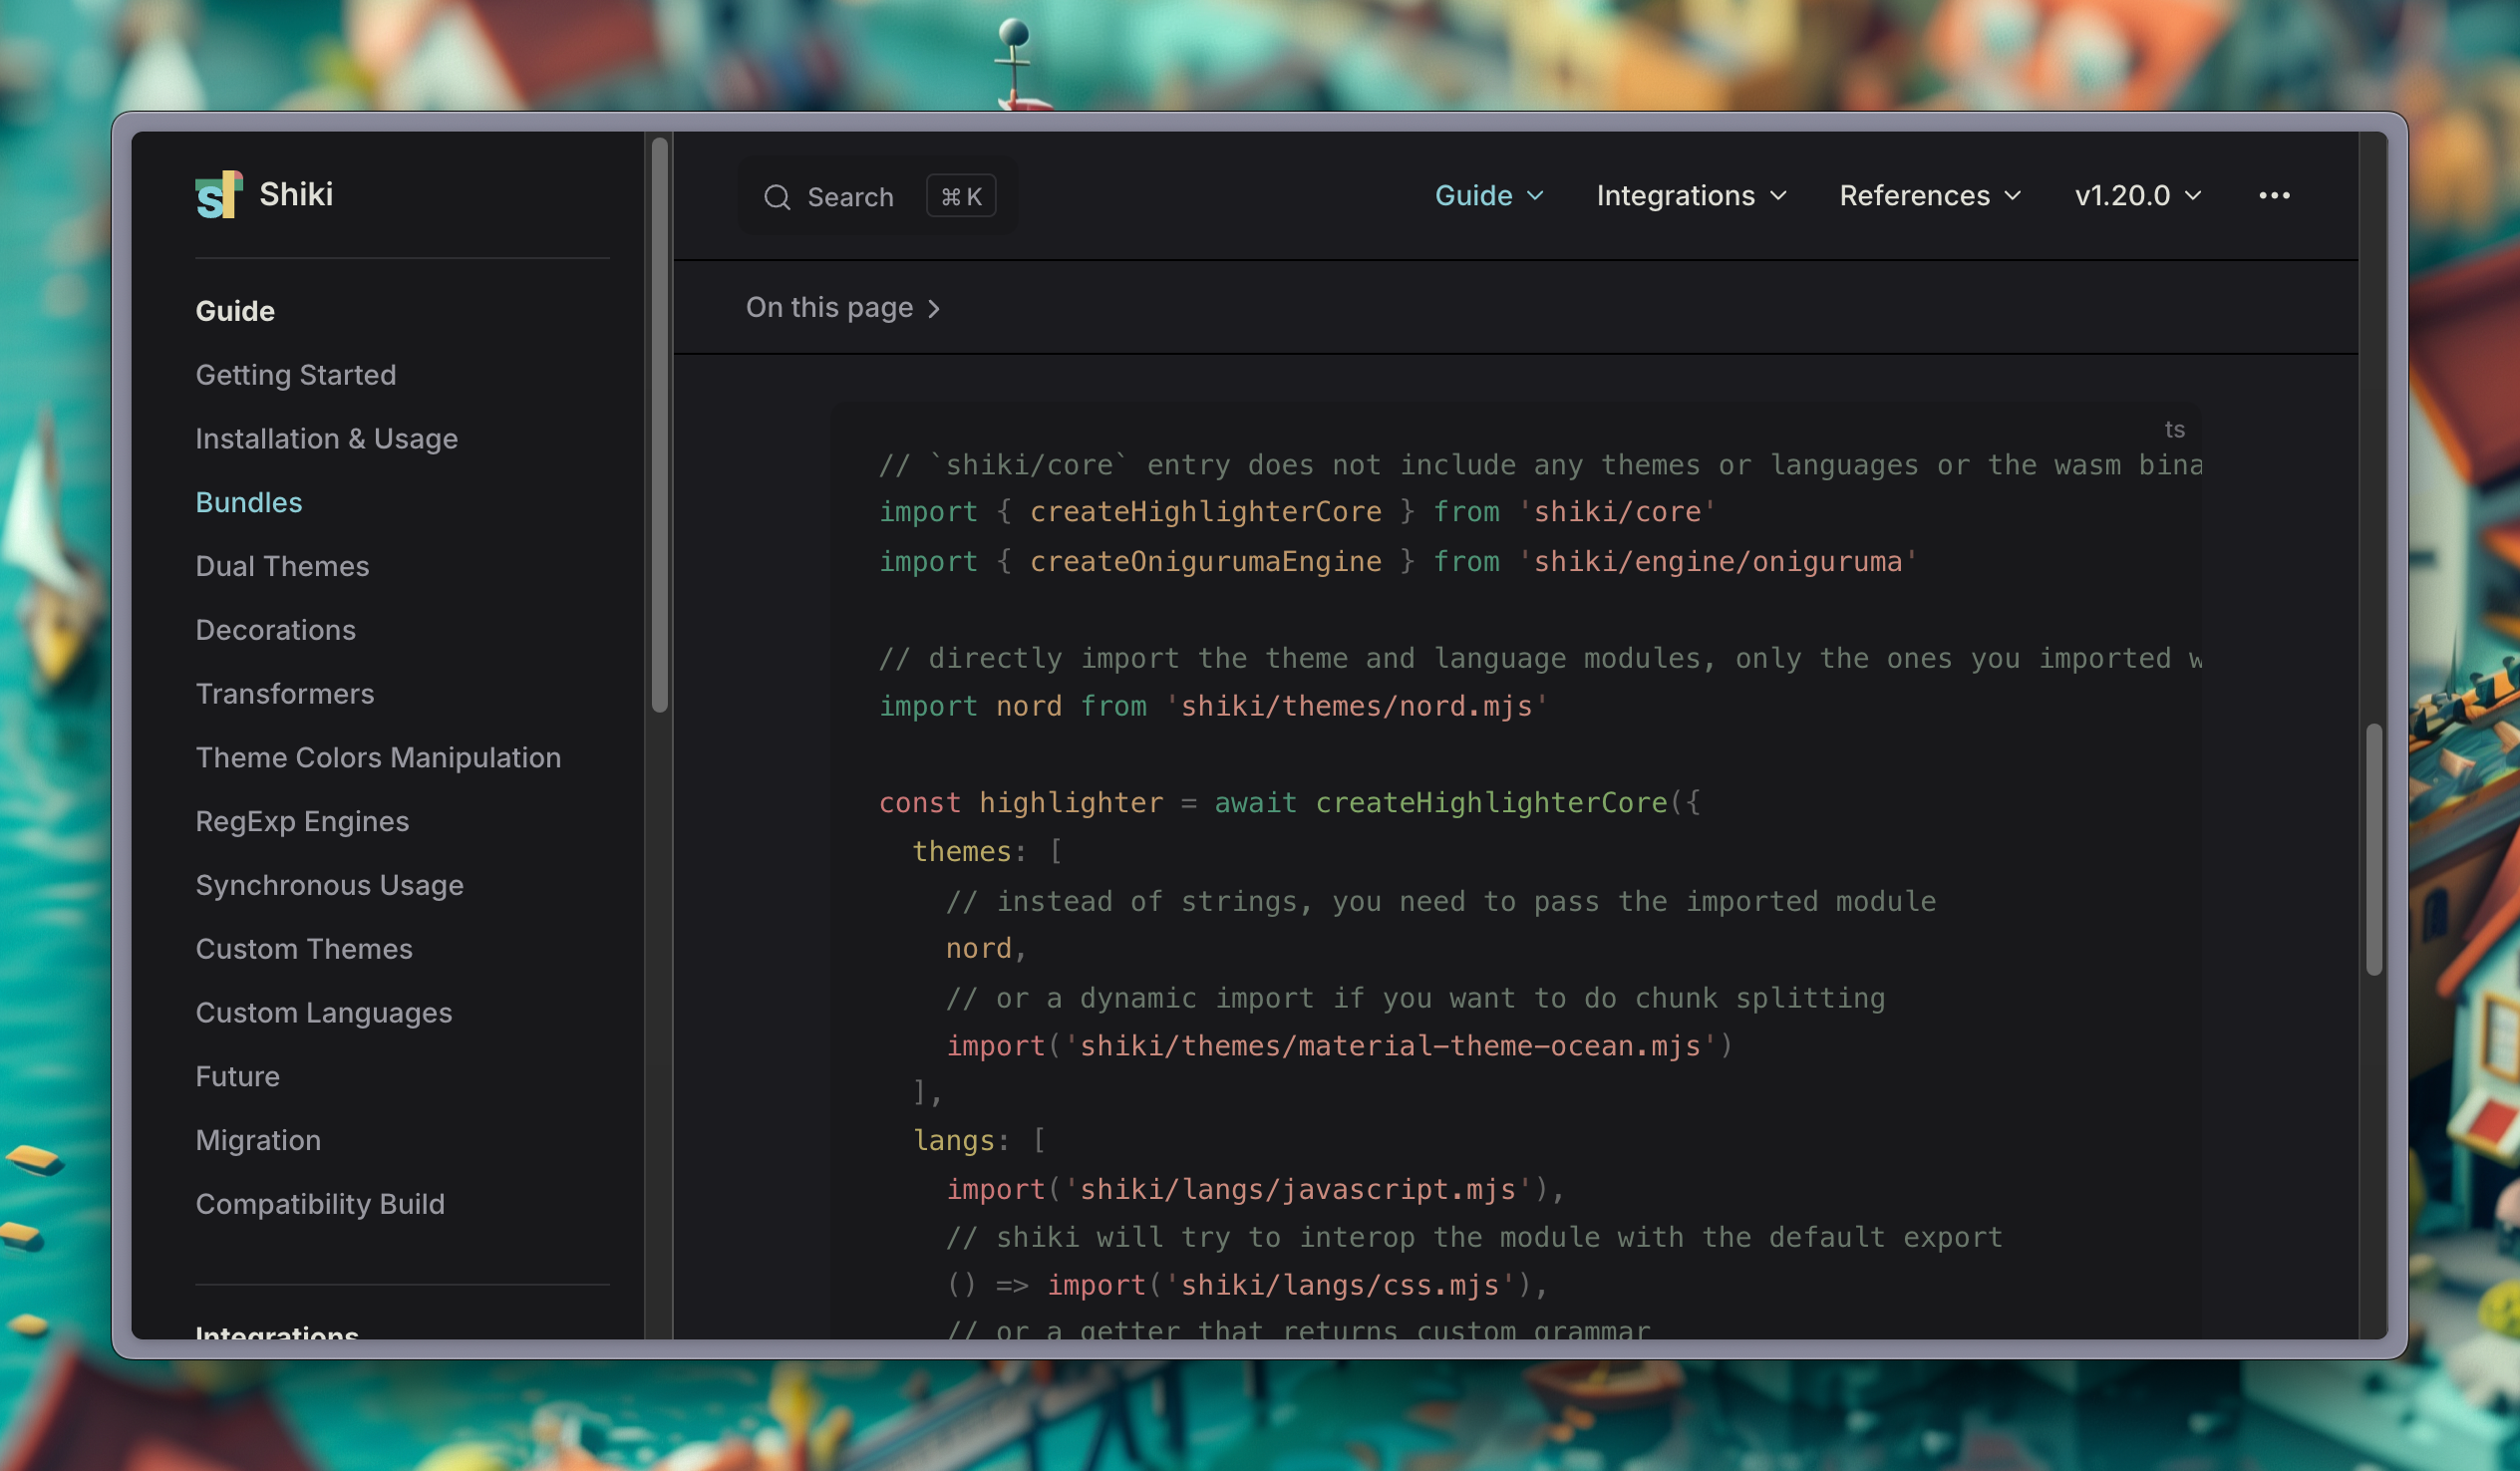
Task: Open the Custom Themes page
Action: pos(304,949)
